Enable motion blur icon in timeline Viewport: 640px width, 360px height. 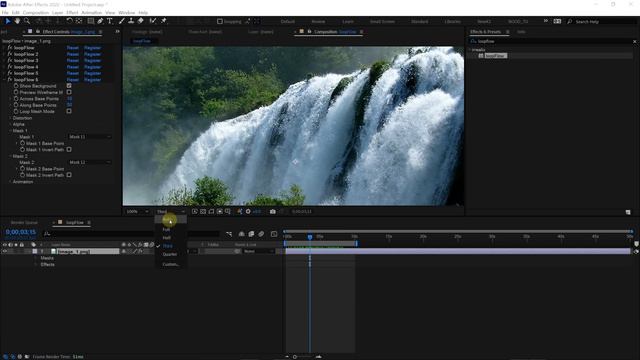click(x=261, y=234)
